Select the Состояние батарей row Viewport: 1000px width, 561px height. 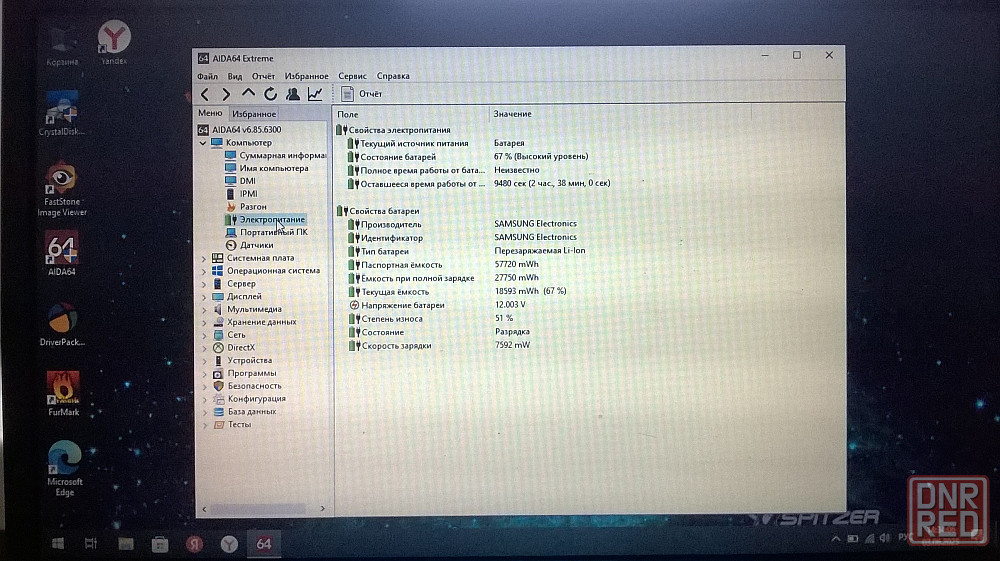click(x=467, y=157)
